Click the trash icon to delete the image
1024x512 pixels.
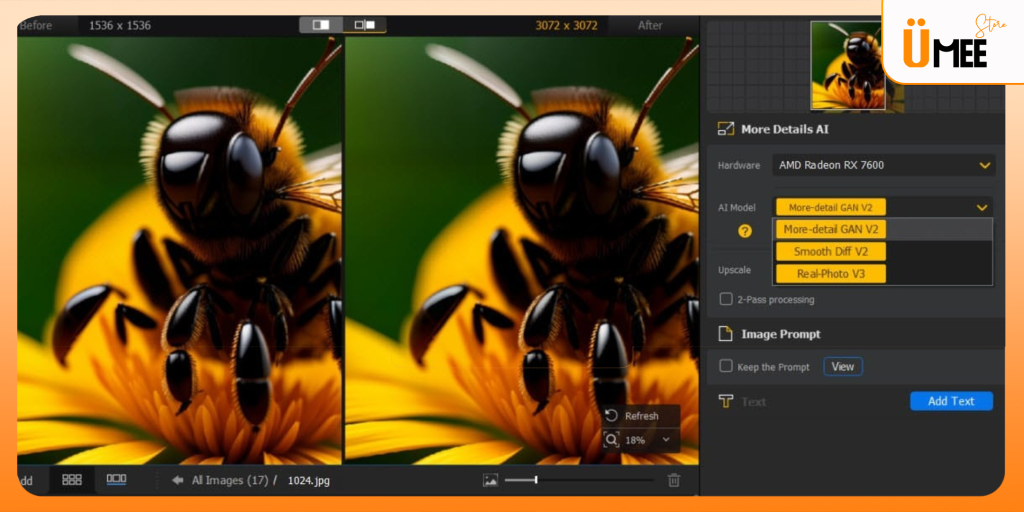coord(674,480)
